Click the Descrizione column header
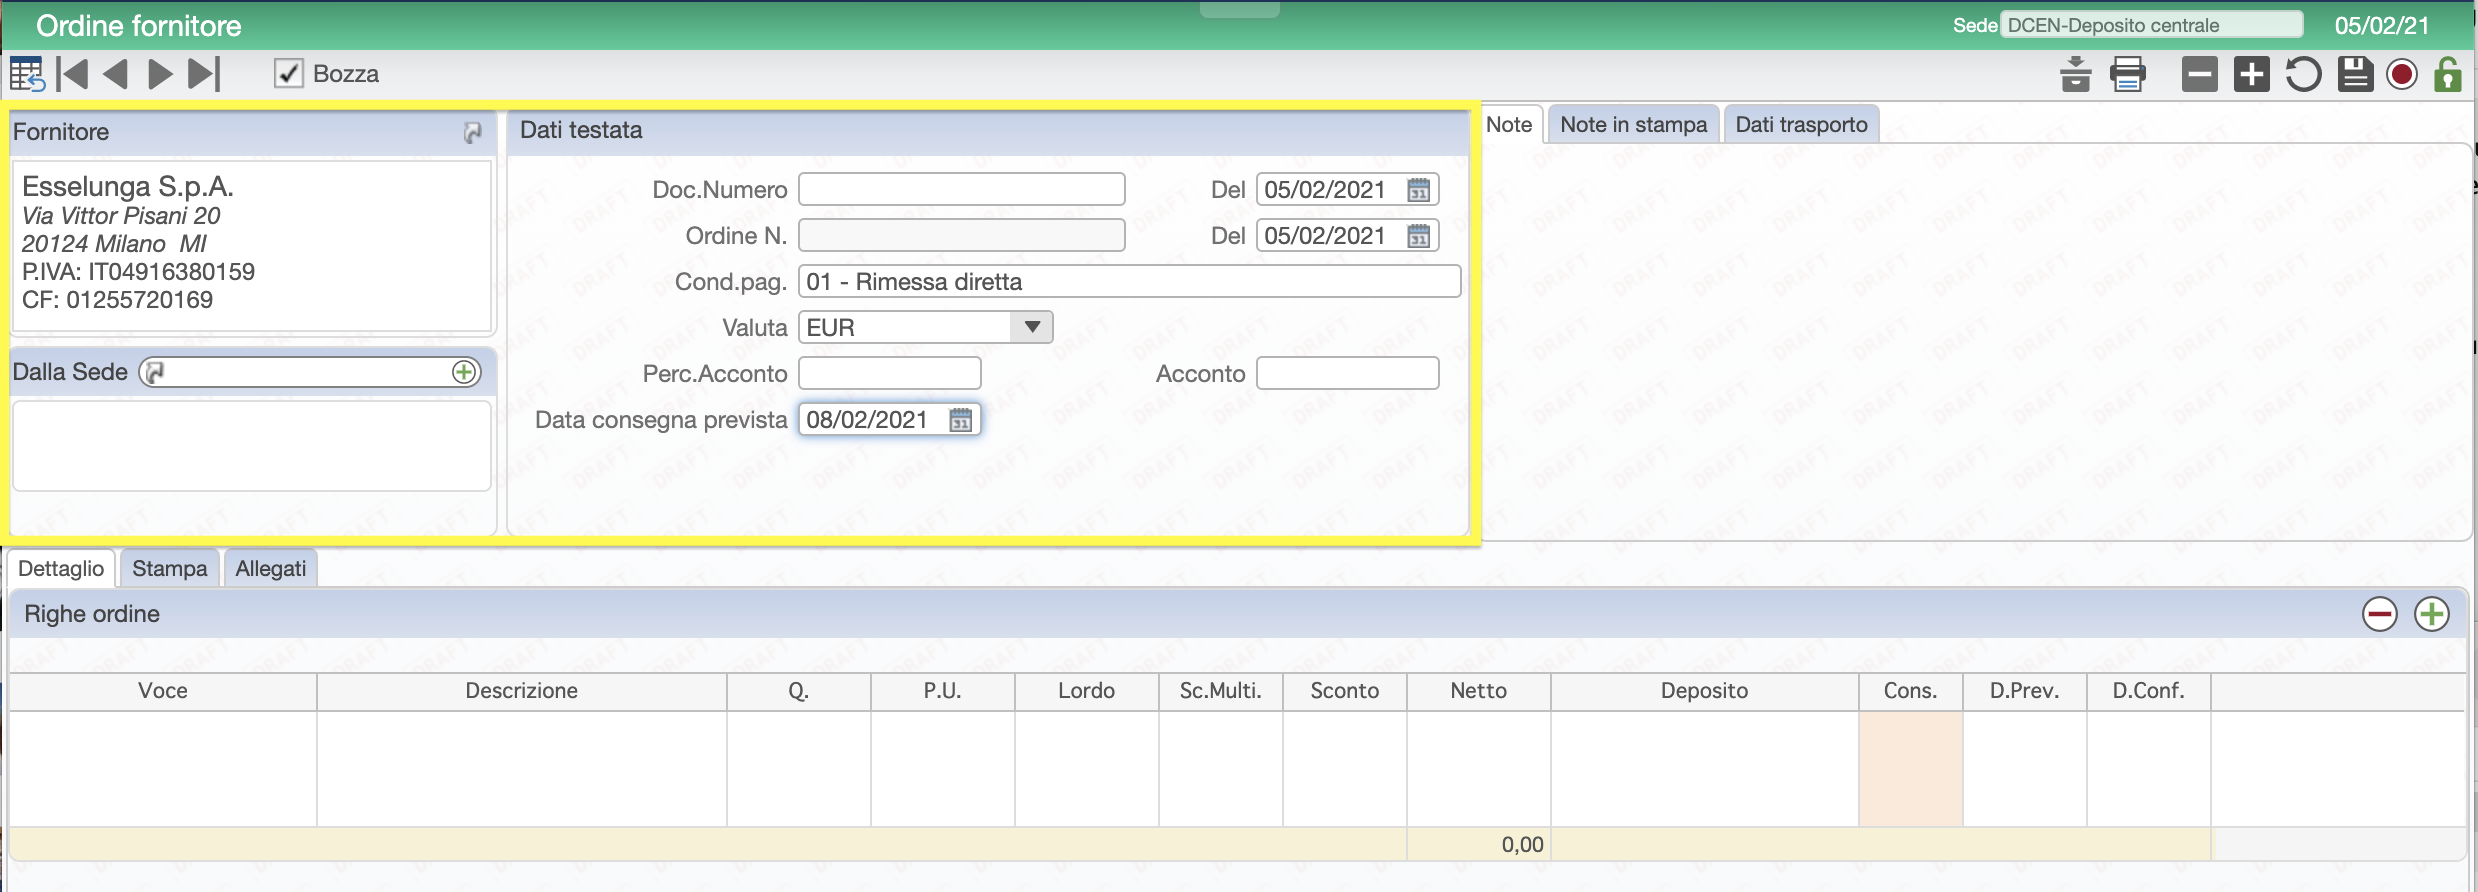2478x892 pixels. pyautogui.click(x=522, y=691)
